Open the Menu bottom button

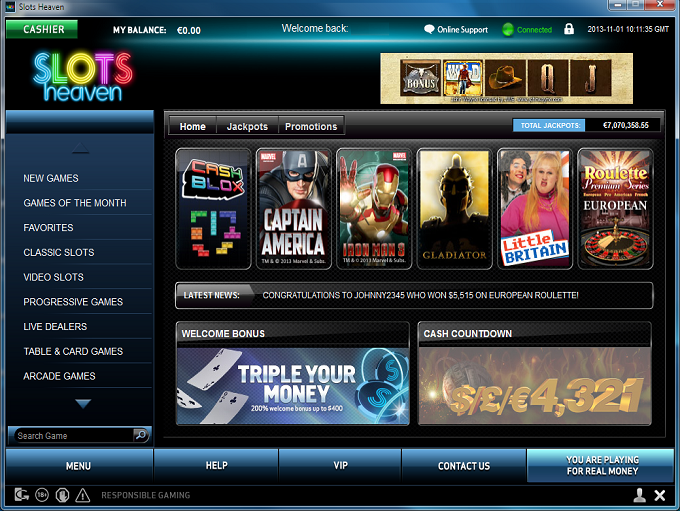click(x=79, y=466)
